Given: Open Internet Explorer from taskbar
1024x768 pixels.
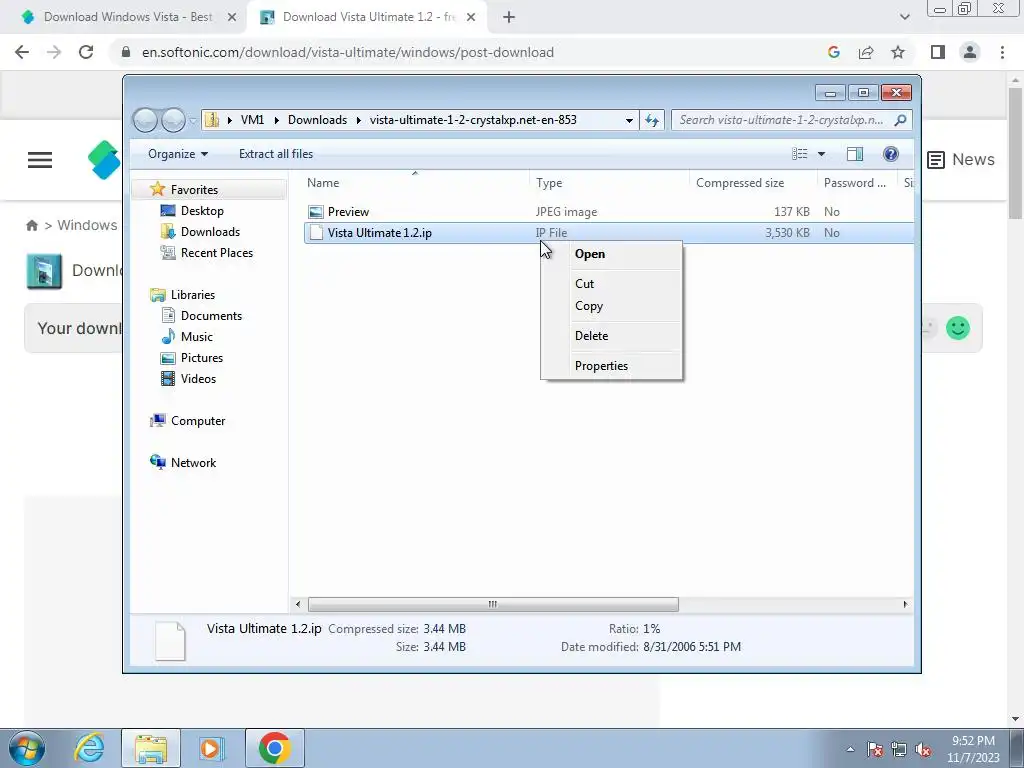Looking at the screenshot, I should [89, 748].
